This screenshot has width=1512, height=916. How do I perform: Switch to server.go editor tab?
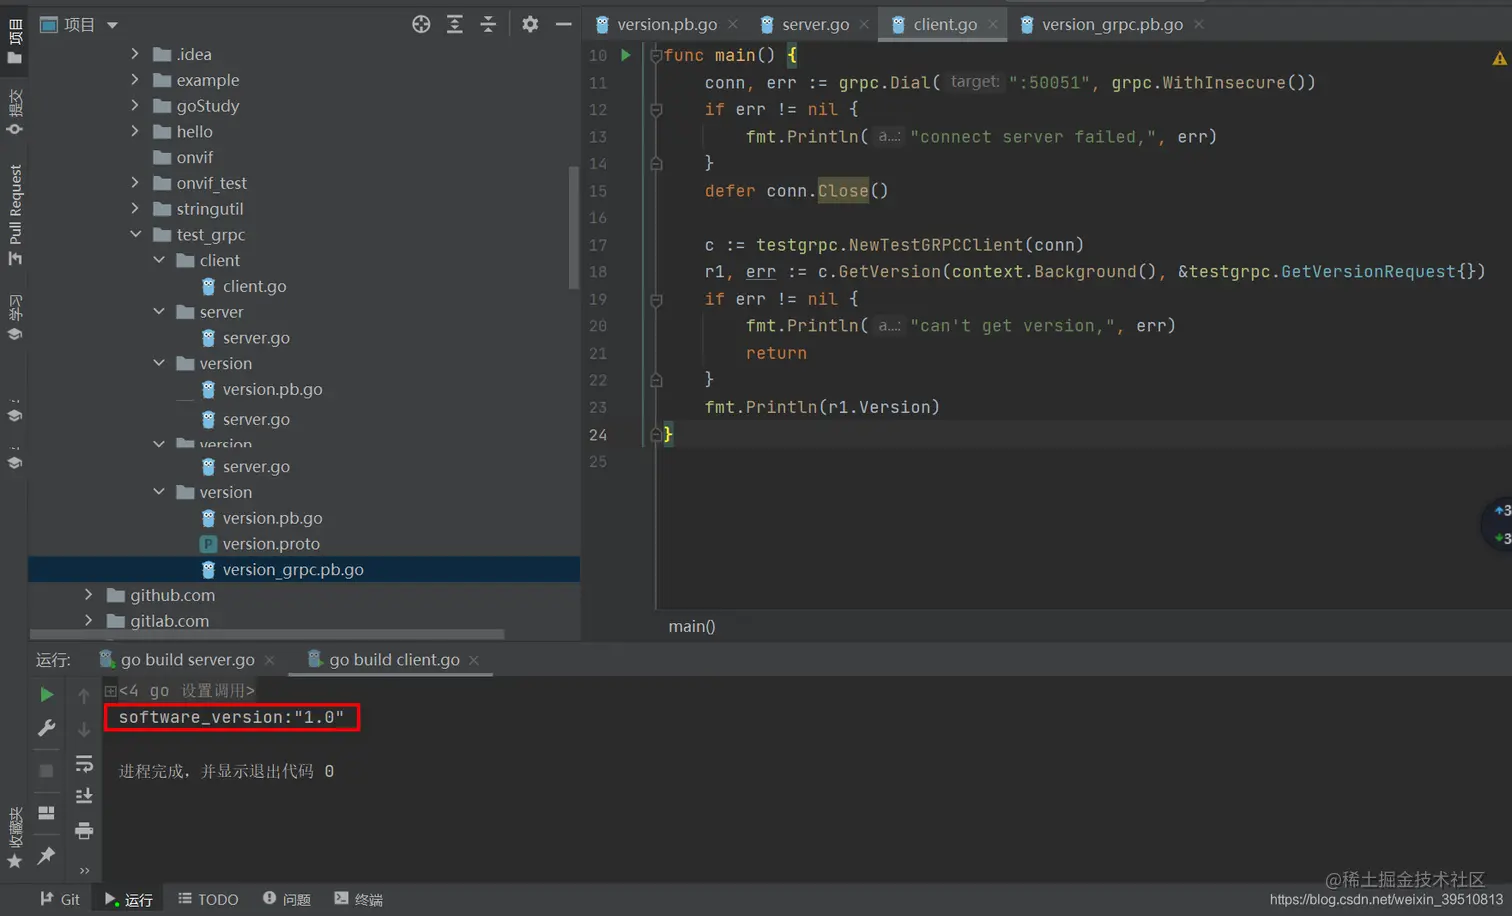tap(816, 24)
